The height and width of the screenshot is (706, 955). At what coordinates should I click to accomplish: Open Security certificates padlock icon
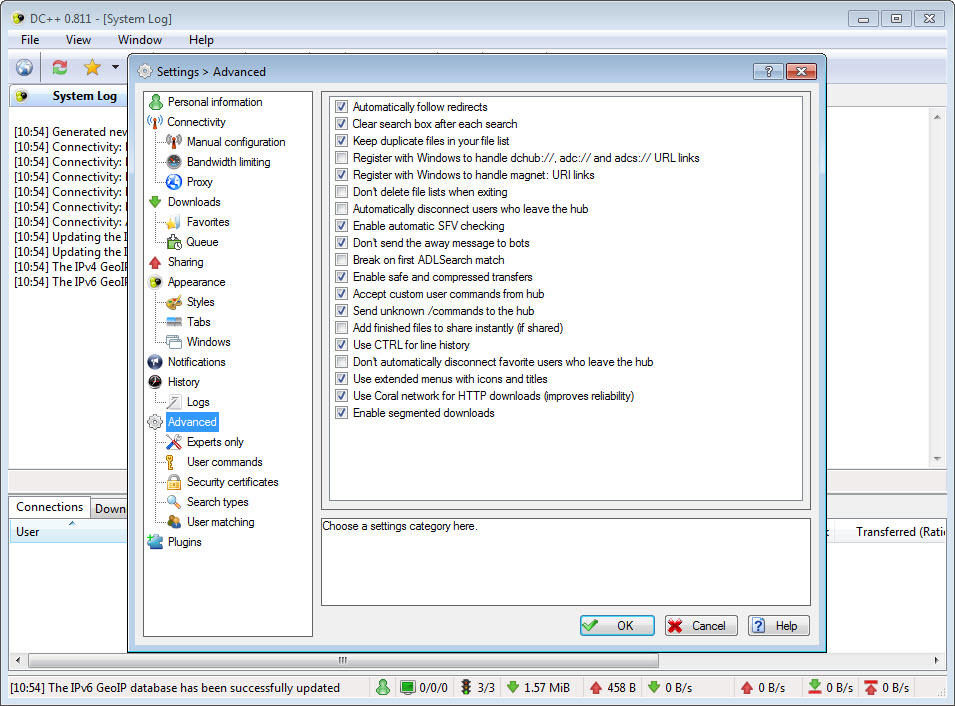click(174, 482)
